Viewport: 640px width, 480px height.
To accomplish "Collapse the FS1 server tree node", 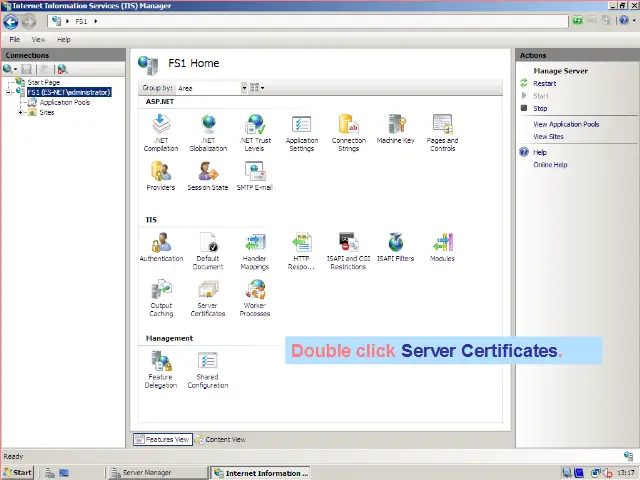I will (x=9, y=93).
